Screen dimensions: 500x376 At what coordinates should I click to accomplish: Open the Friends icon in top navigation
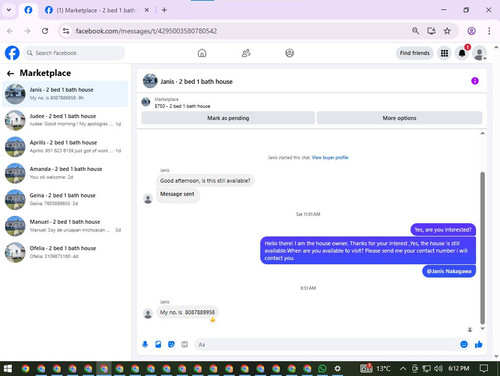pos(246,53)
